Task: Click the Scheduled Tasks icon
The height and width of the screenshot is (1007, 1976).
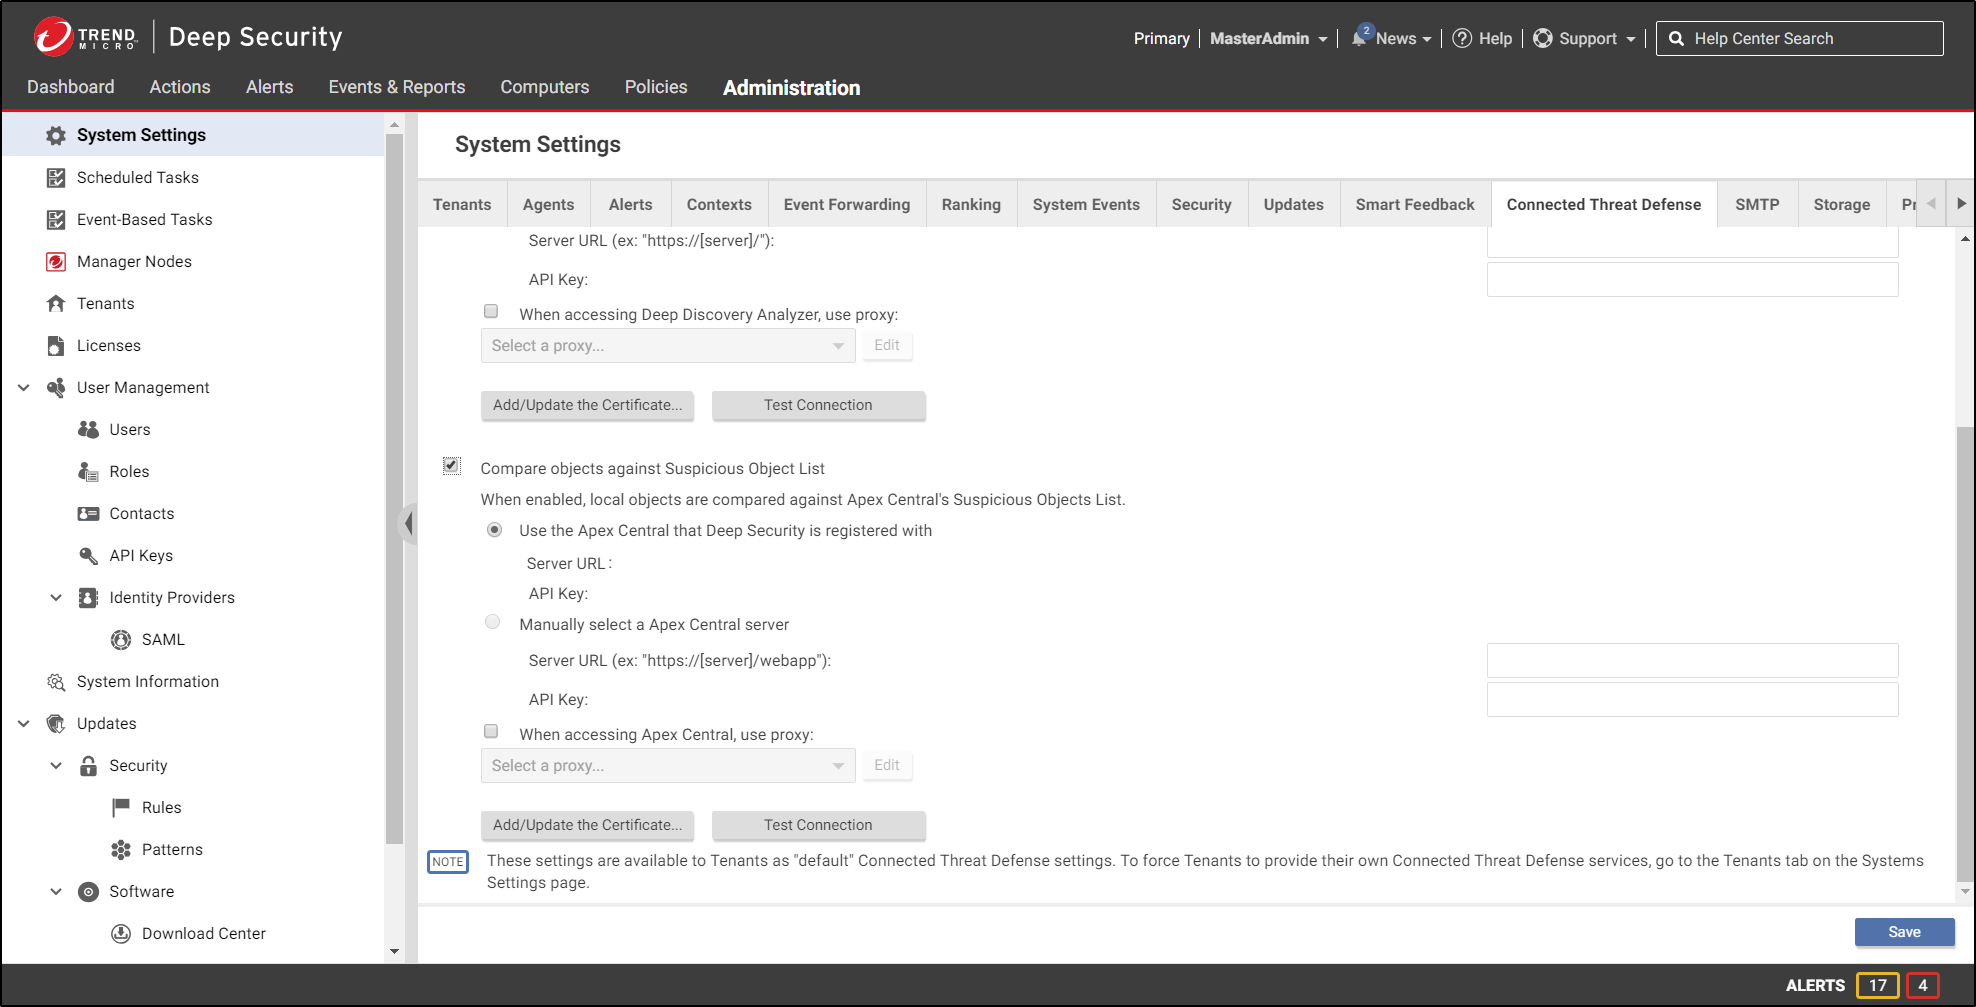Action: (x=56, y=178)
